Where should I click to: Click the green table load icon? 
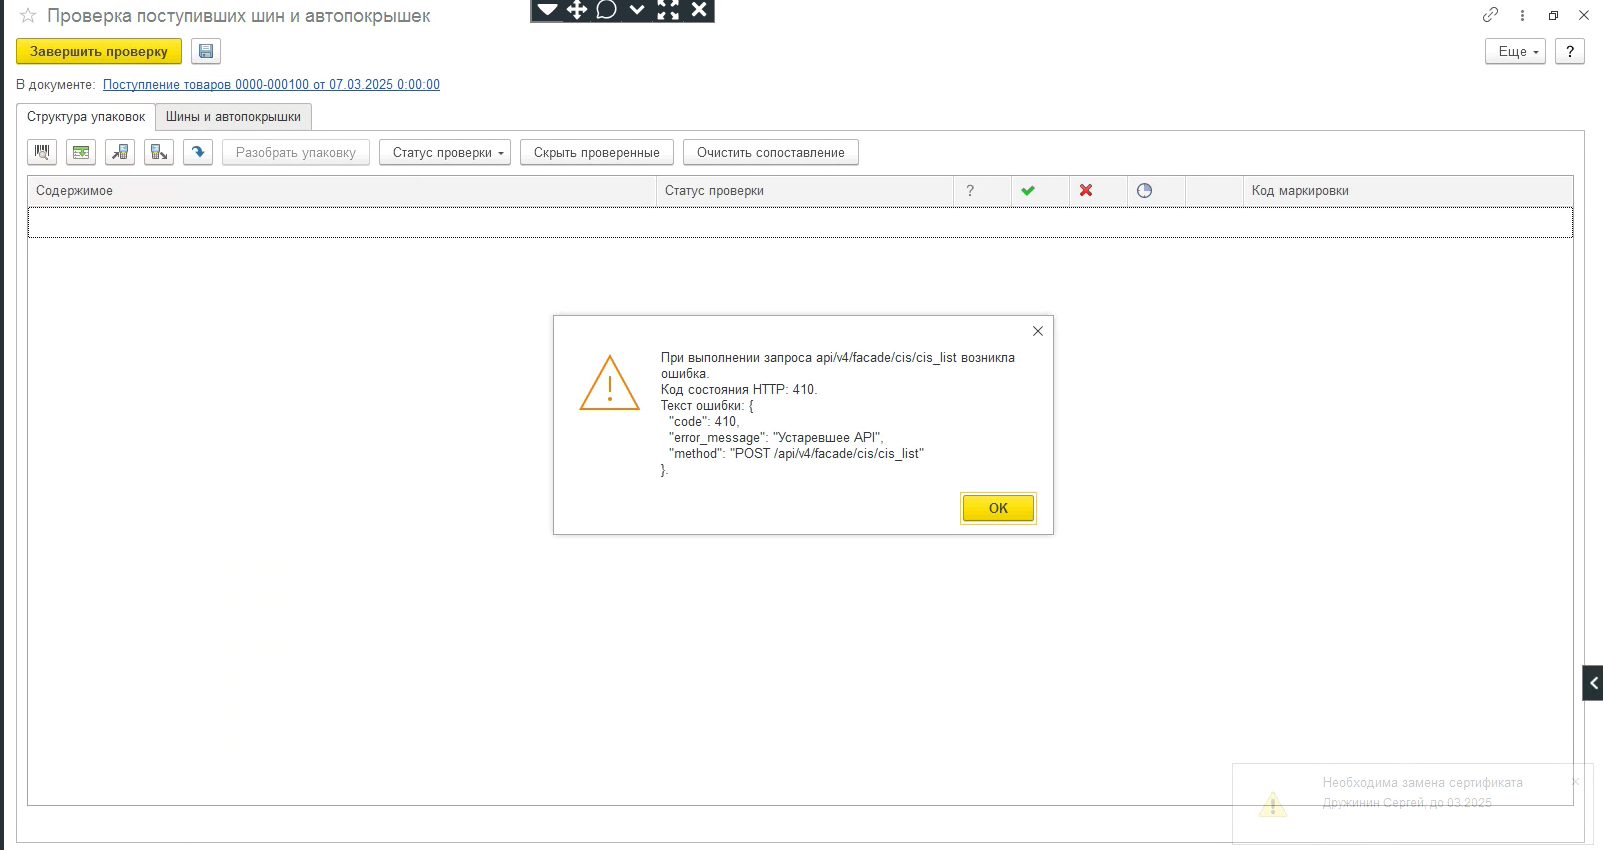81,152
